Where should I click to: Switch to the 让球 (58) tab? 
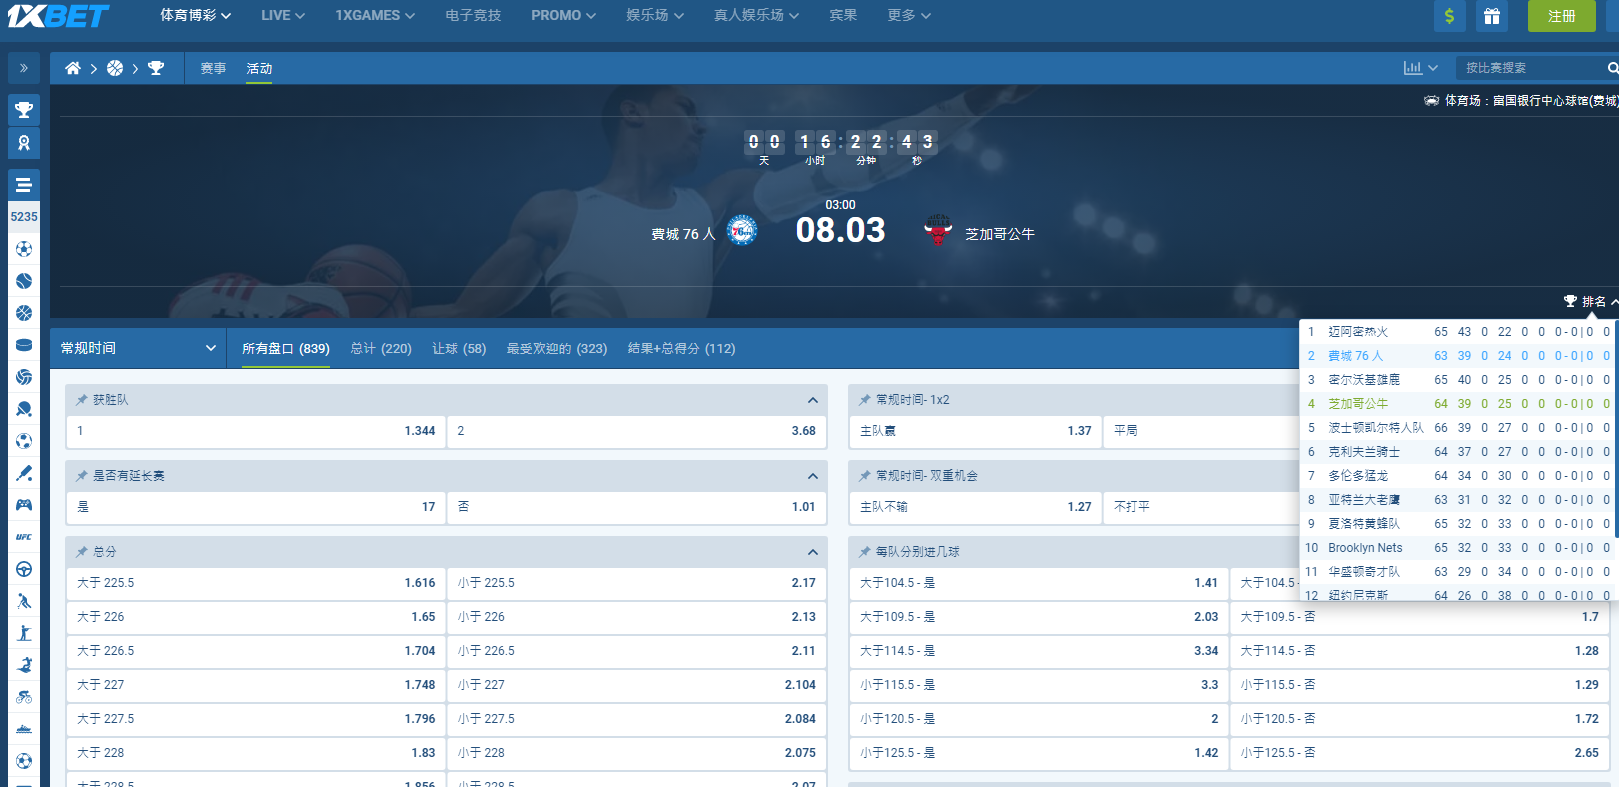coord(458,348)
